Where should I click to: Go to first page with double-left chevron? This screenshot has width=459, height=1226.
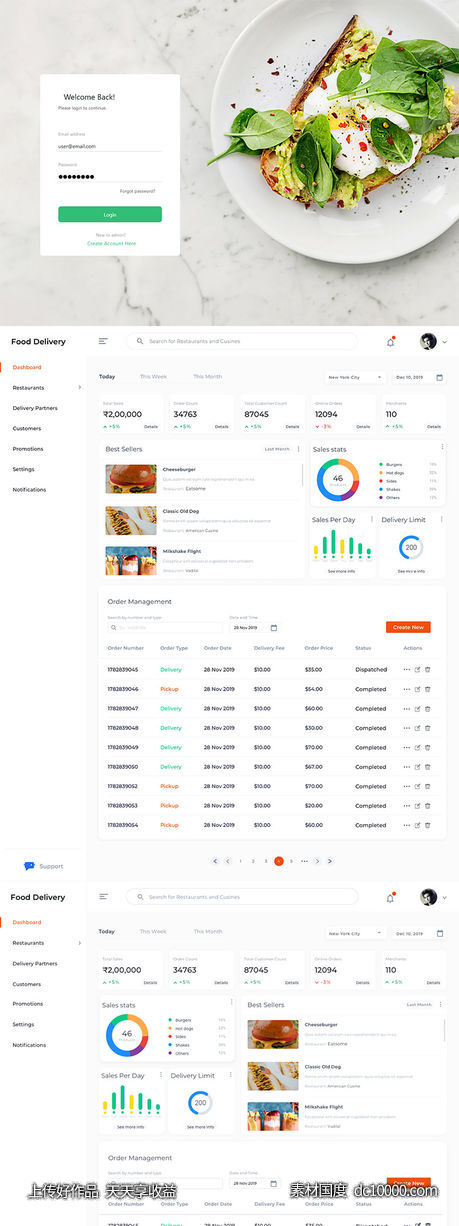(x=215, y=861)
